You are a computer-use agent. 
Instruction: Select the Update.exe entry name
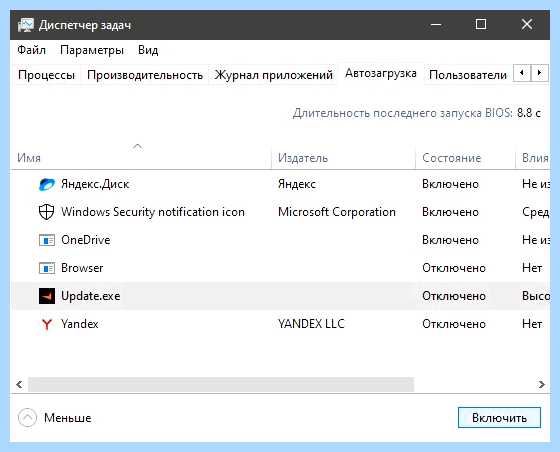point(91,296)
